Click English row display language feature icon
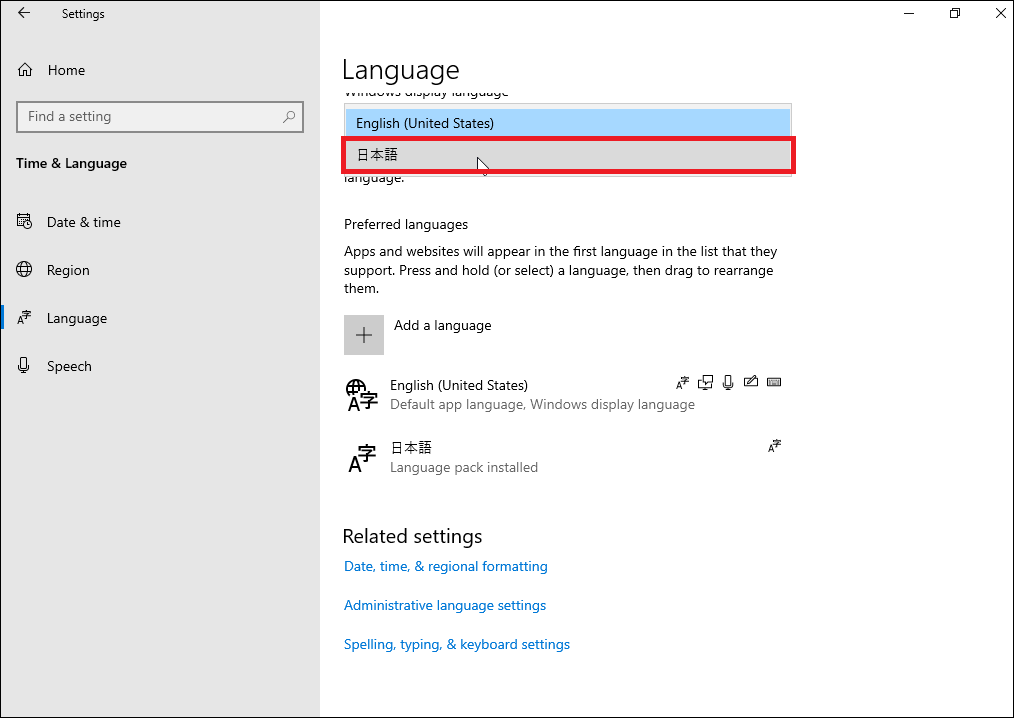Image resolution: width=1014 pixels, height=718 pixels. tap(682, 382)
